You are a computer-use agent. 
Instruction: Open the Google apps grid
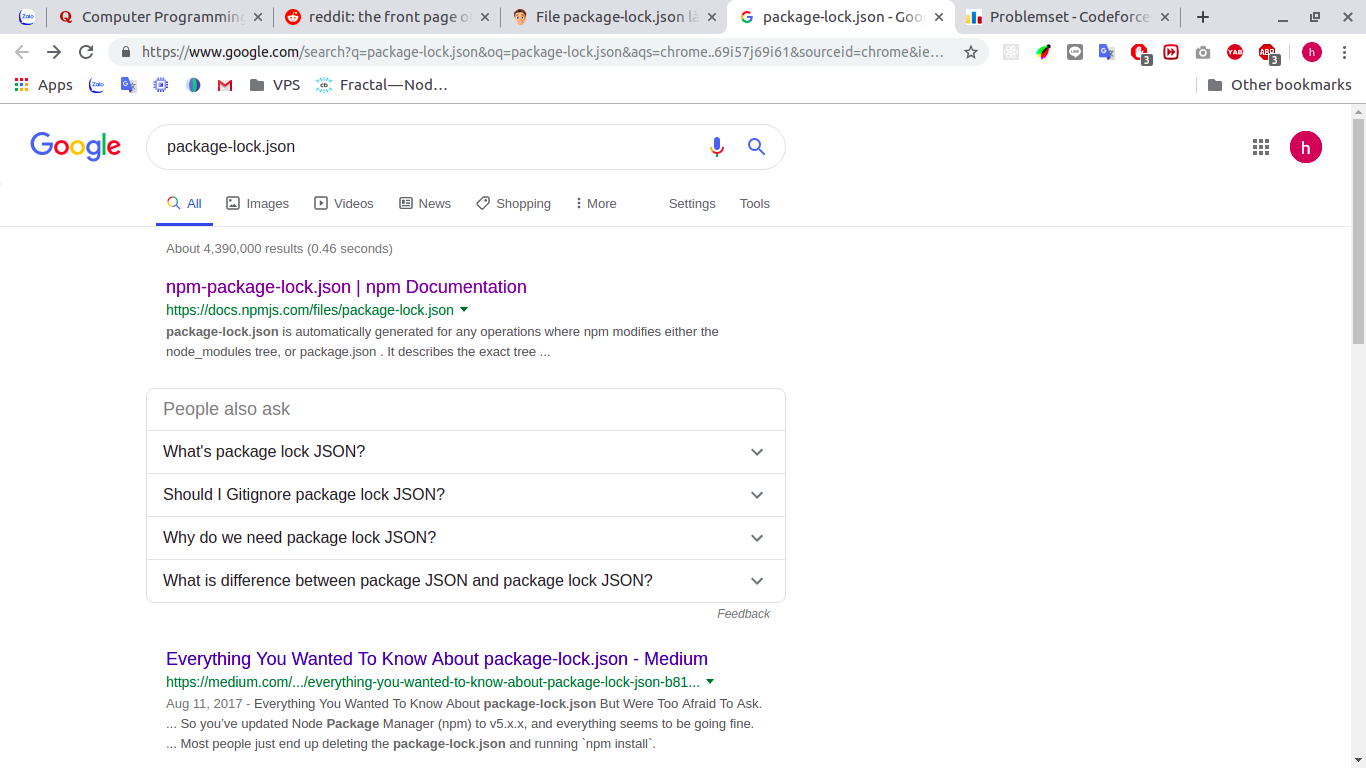(x=1261, y=147)
